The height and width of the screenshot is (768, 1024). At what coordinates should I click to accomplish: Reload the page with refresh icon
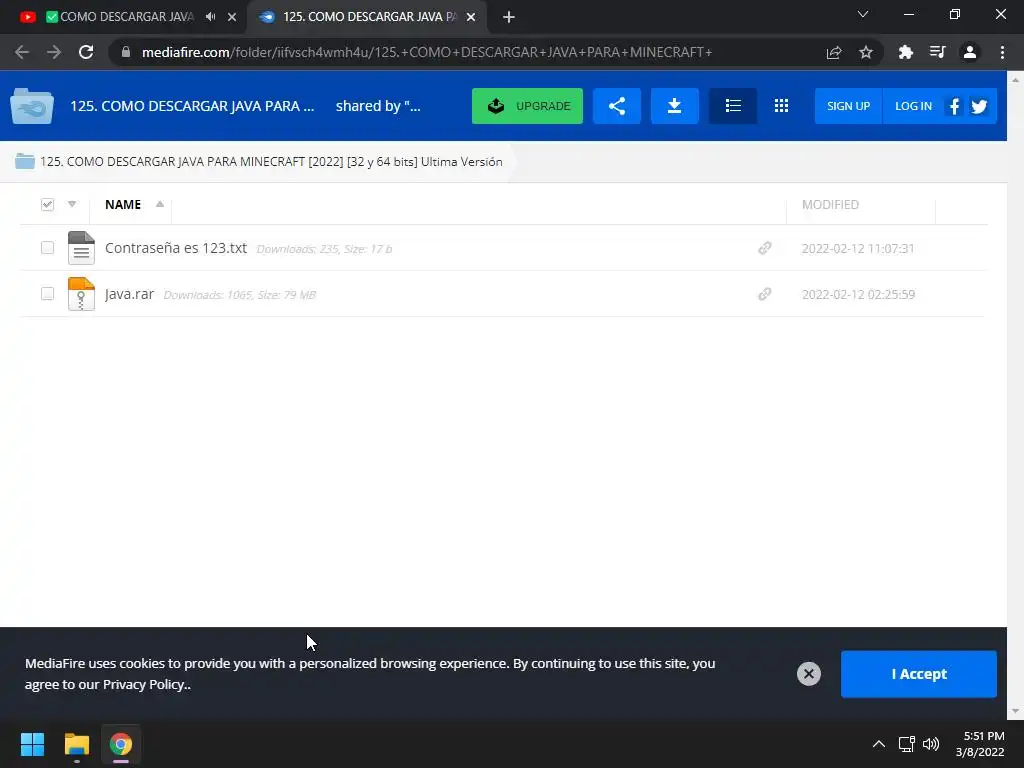pyautogui.click(x=86, y=52)
